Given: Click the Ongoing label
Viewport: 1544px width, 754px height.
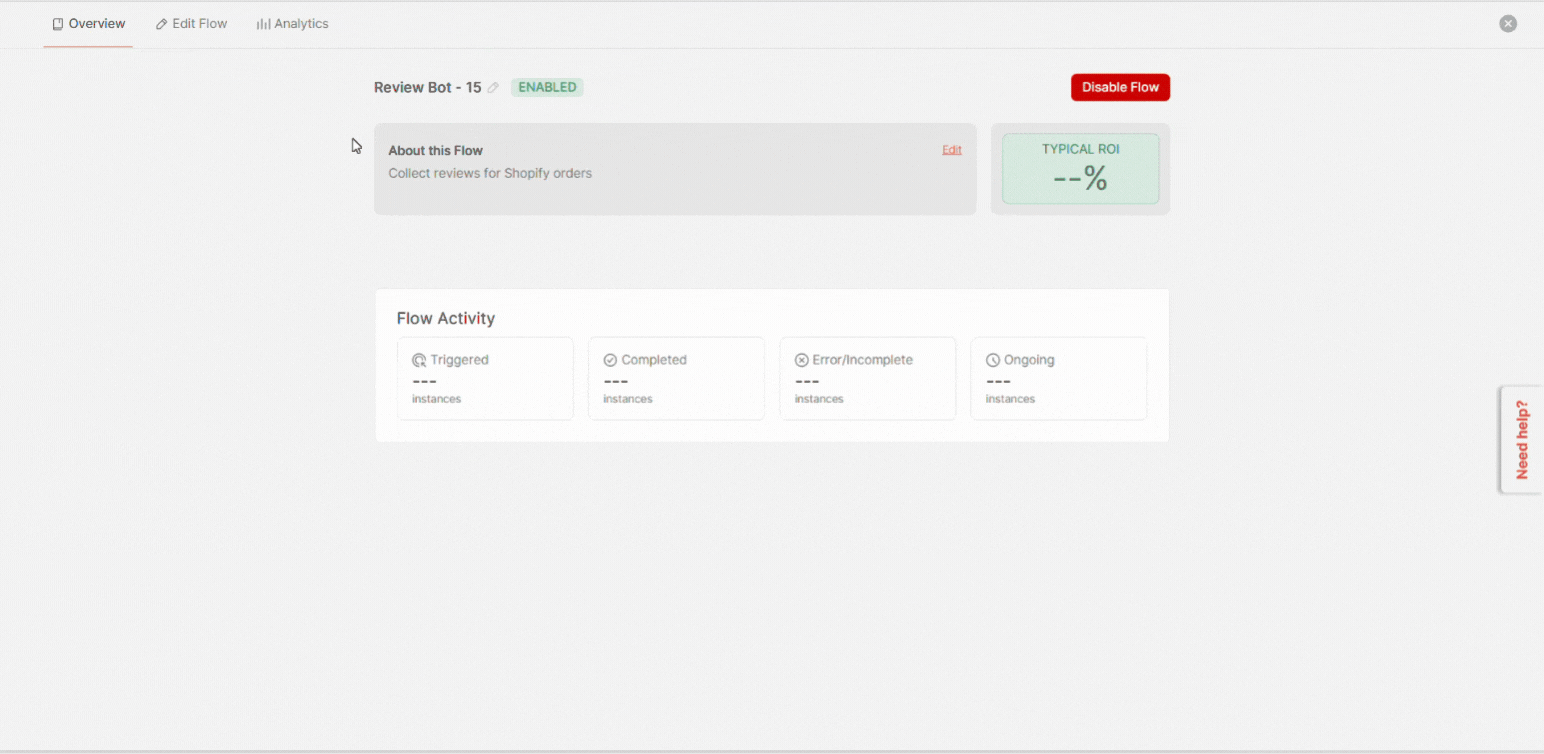Looking at the screenshot, I should [1029, 360].
